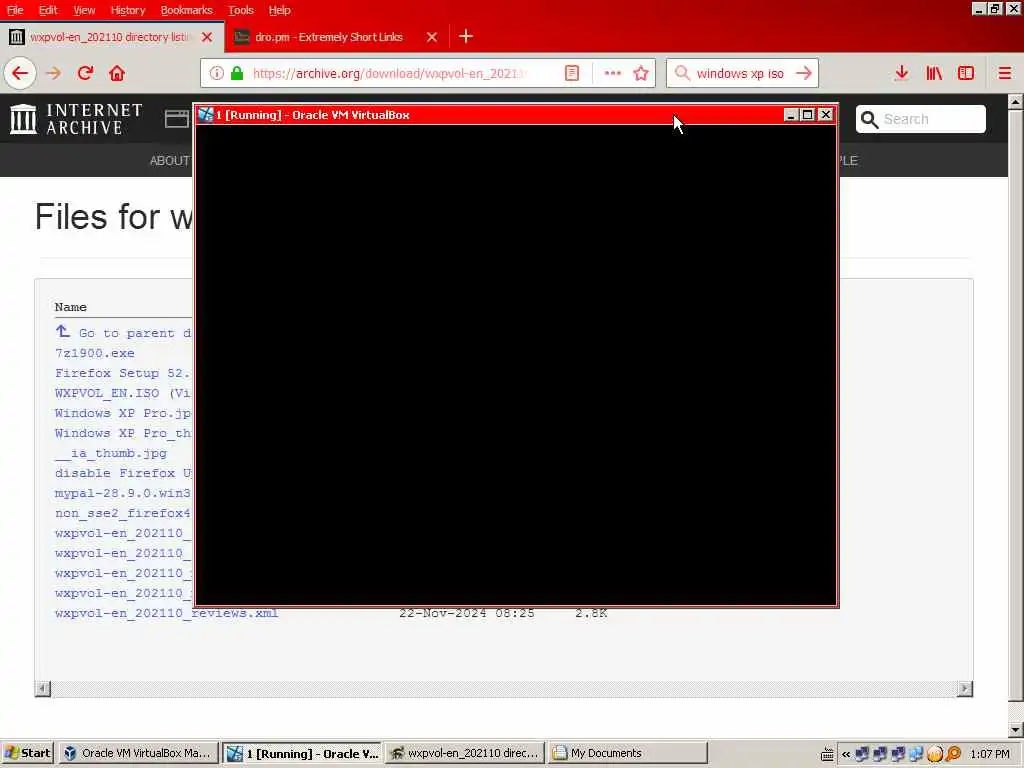
Task: Open the Firefox hamburger menu
Action: pos(1004,73)
